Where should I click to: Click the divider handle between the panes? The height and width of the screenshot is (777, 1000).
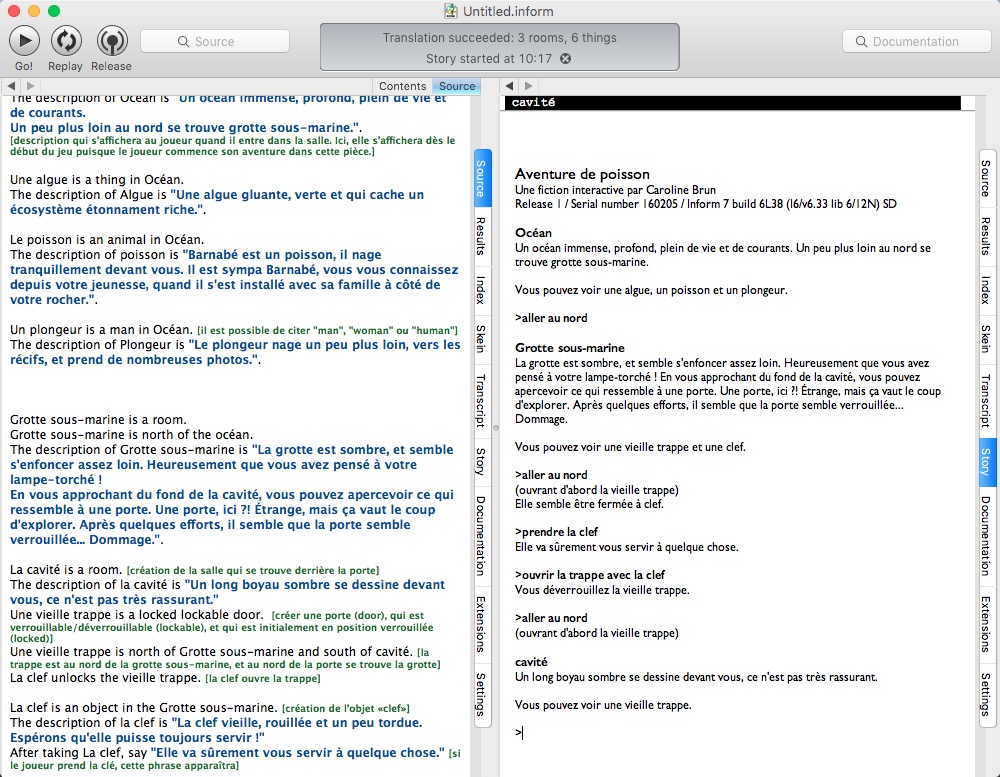(490, 427)
